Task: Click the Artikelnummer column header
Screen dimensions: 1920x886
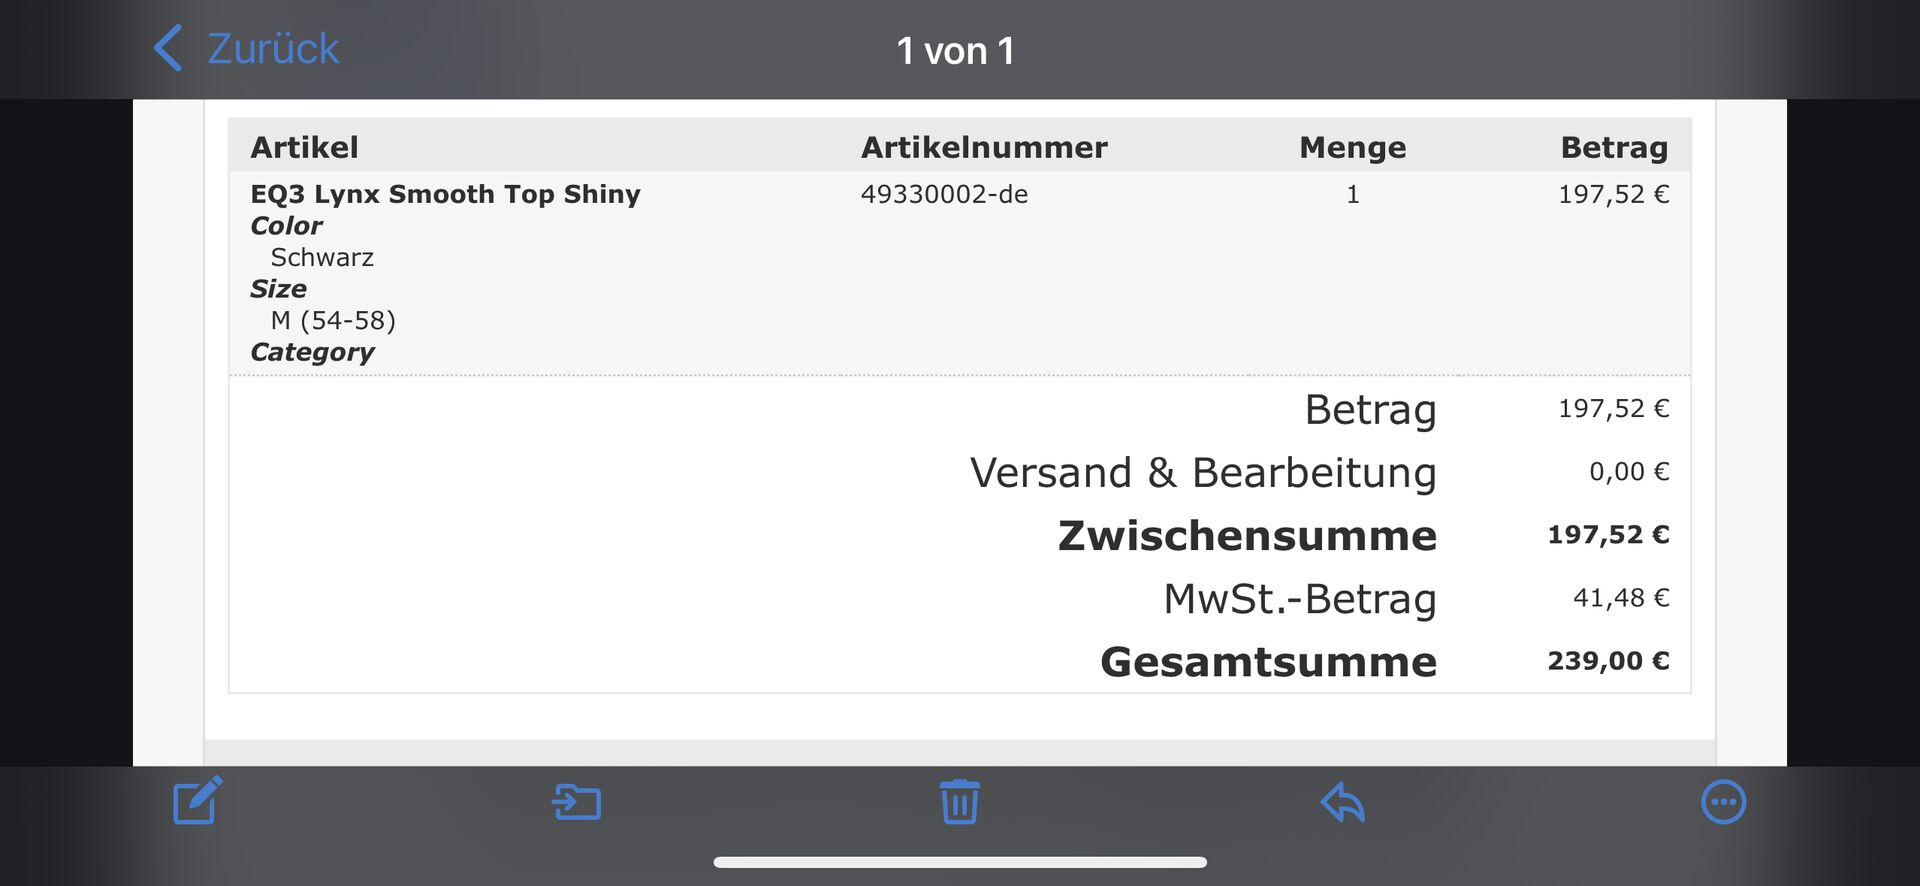Action: pyautogui.click(x=984, y=147)
